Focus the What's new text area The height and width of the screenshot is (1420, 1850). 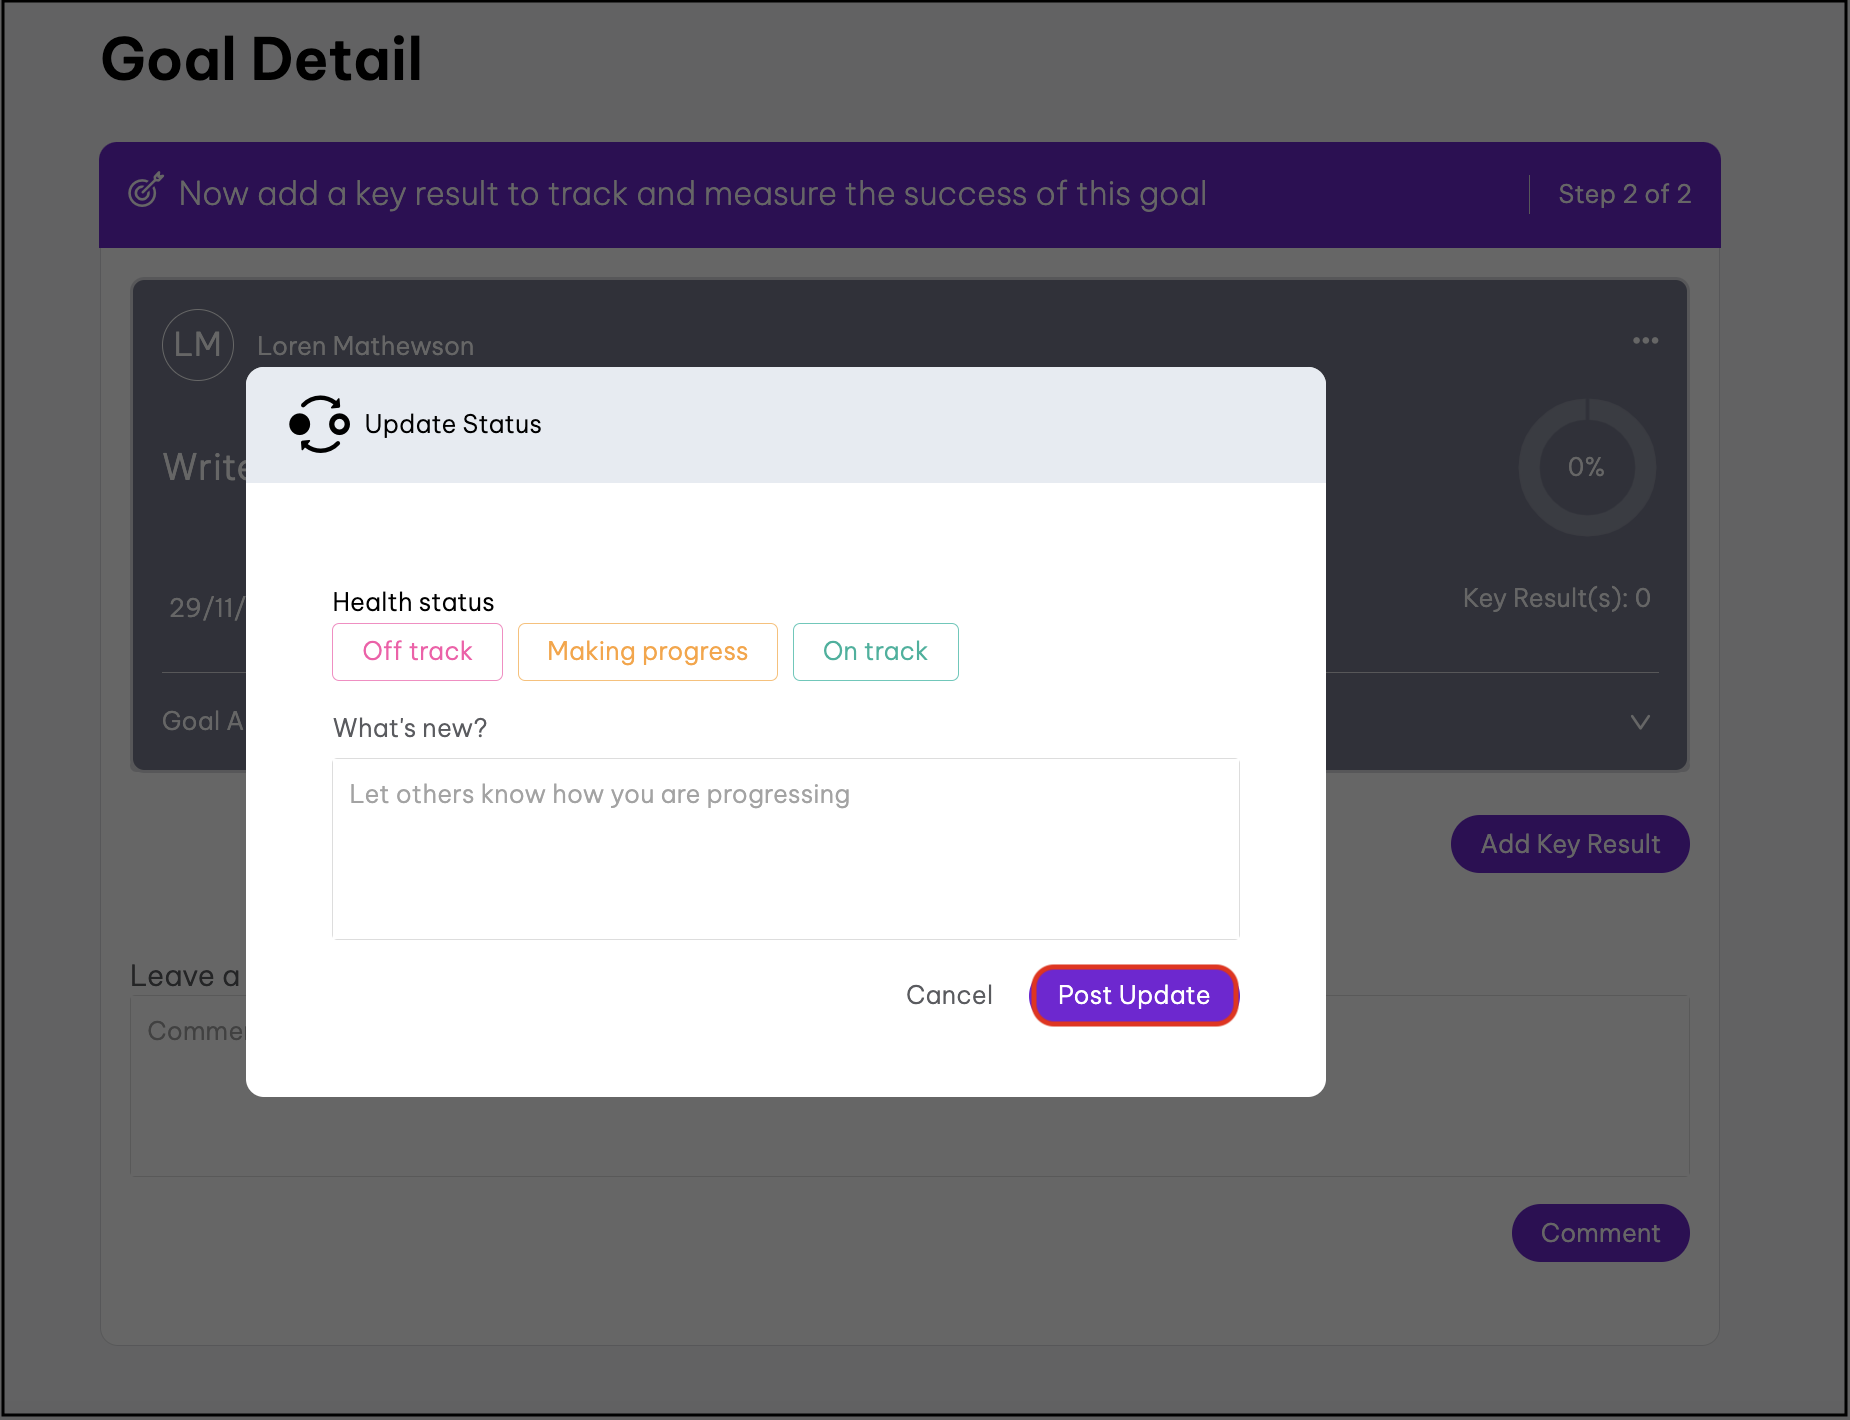[785, 849]
